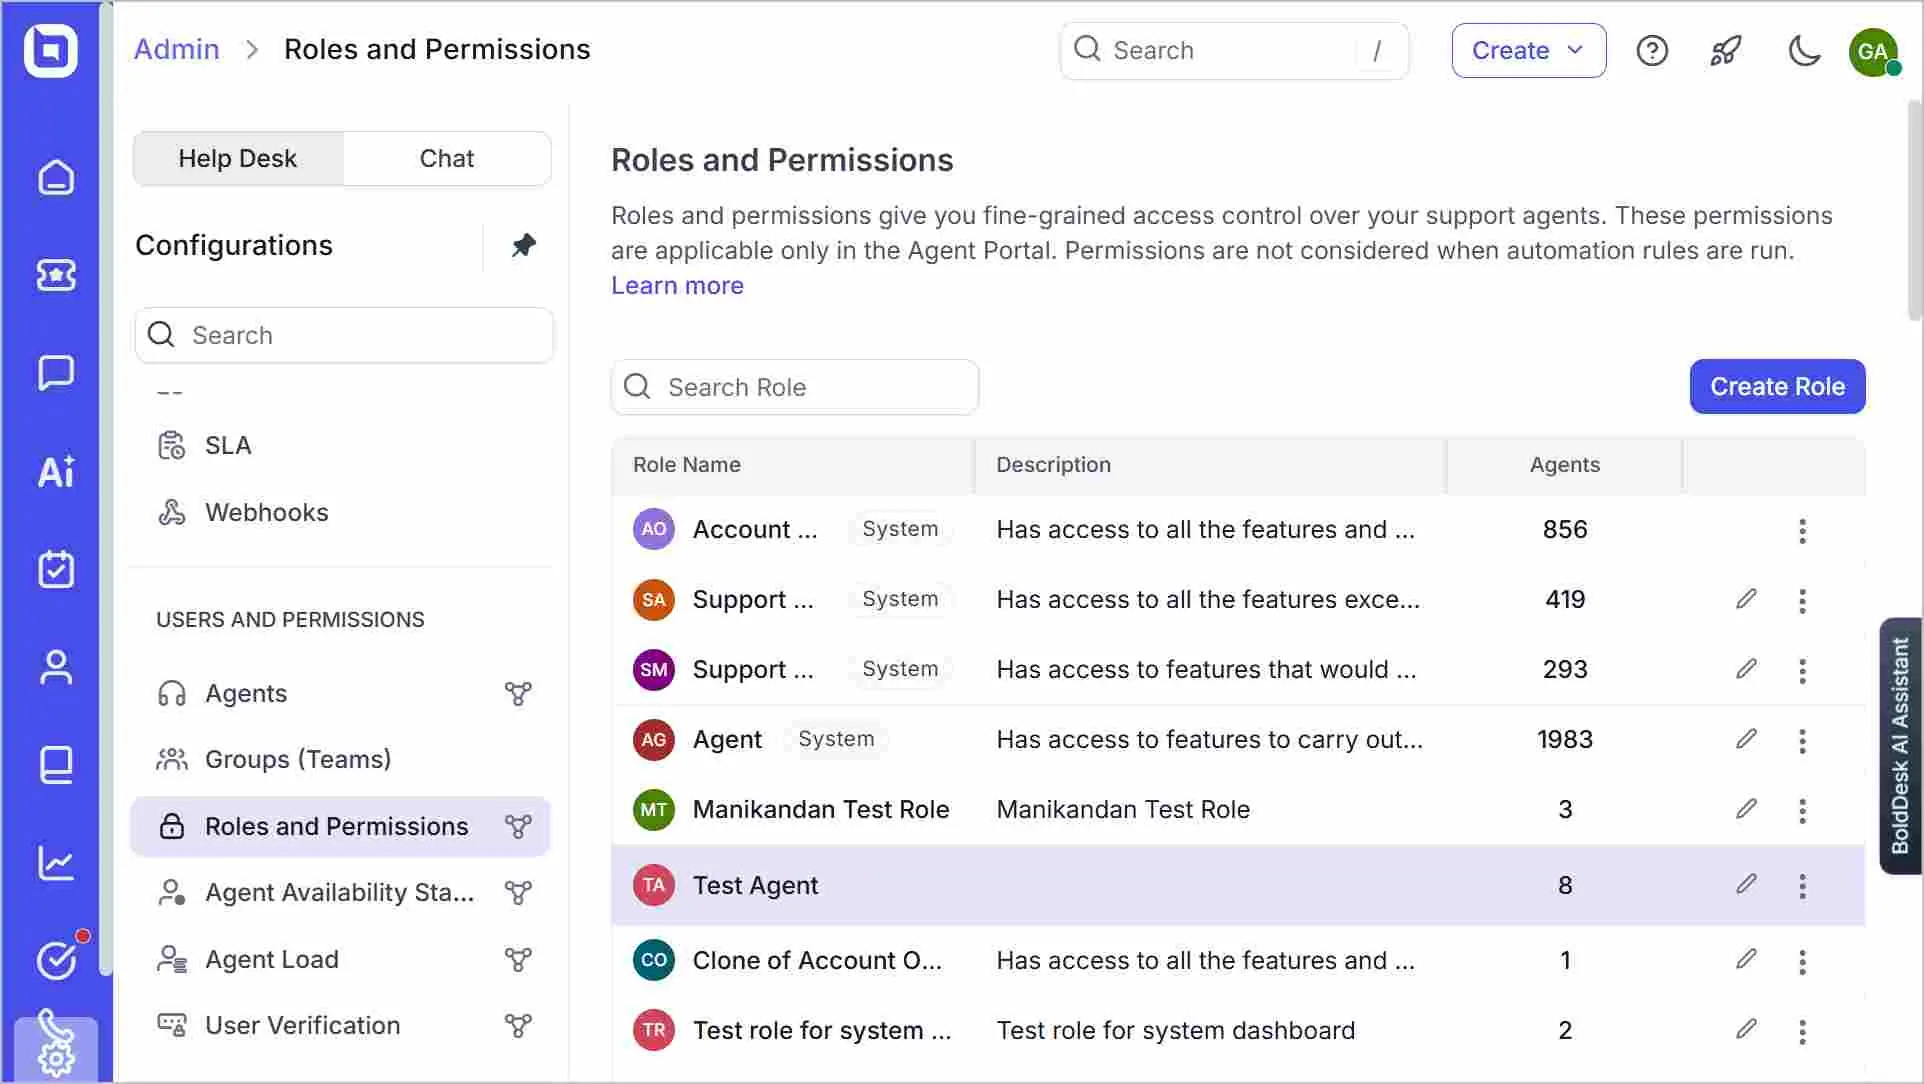Toggle dark mode with the moon icon
The image size is (1924, 1084).
[x=1803, y=51]
